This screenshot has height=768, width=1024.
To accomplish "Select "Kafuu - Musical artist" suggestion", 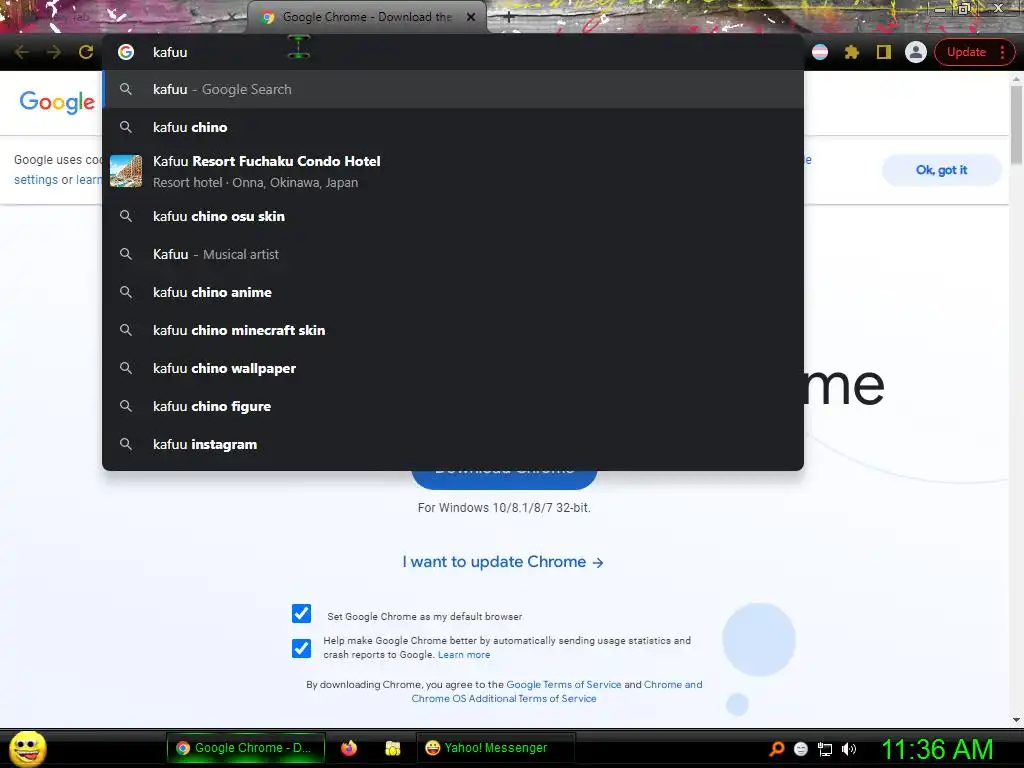I will pyautogui.click(x=453, y=254).
